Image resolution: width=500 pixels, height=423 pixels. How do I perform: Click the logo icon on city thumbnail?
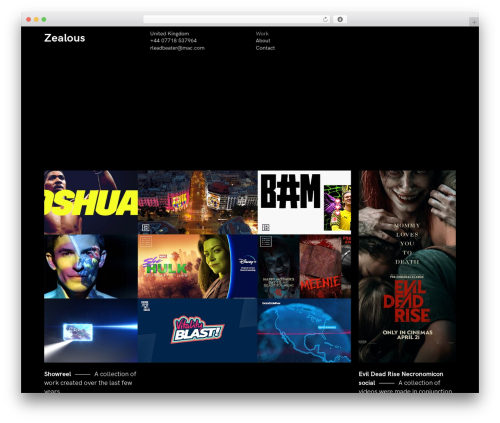(x=145, y=228)
